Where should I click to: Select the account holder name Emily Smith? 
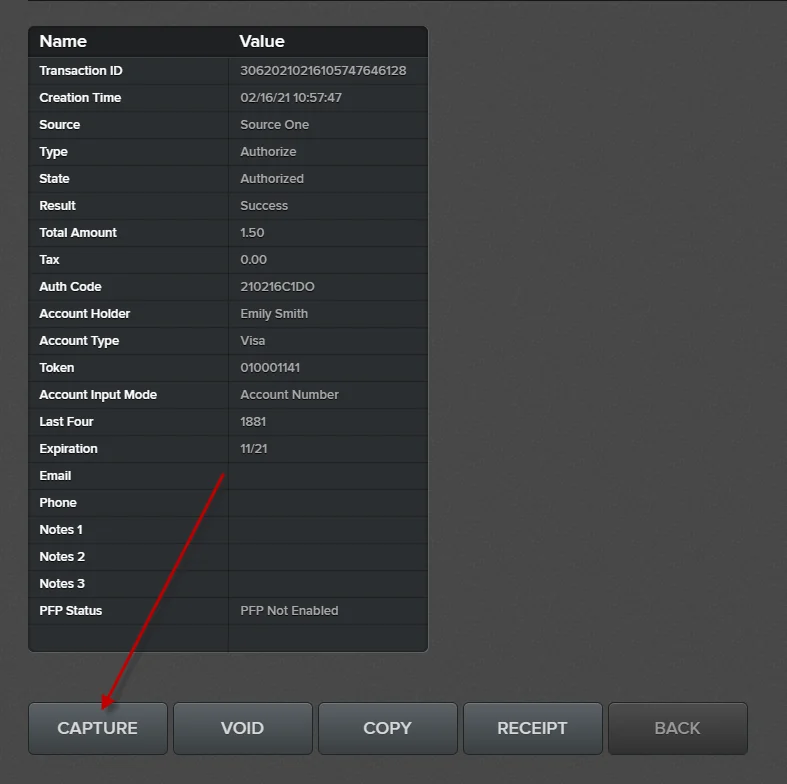coord(274,314)
